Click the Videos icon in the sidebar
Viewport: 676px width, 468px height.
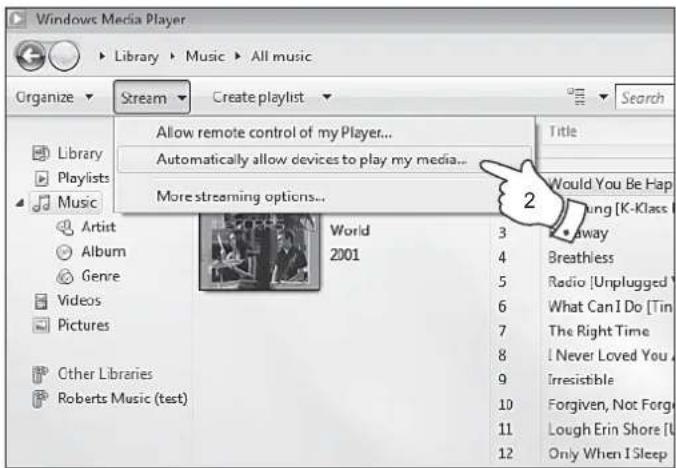(41, 301)
